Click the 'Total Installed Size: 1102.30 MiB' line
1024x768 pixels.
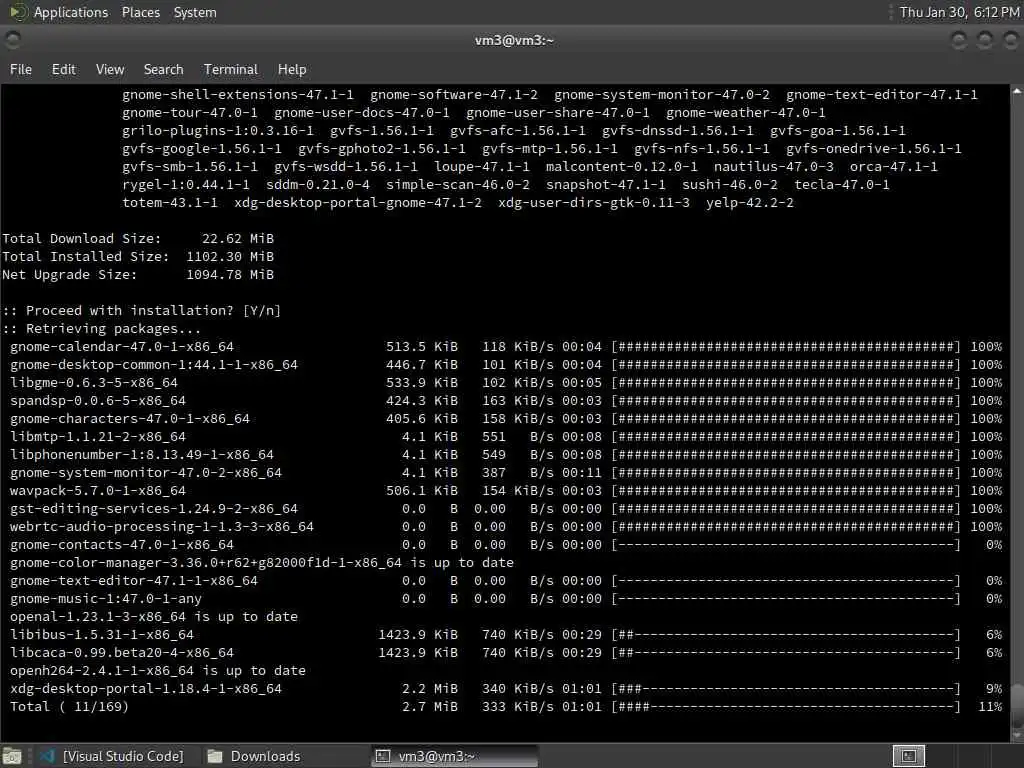138,257
